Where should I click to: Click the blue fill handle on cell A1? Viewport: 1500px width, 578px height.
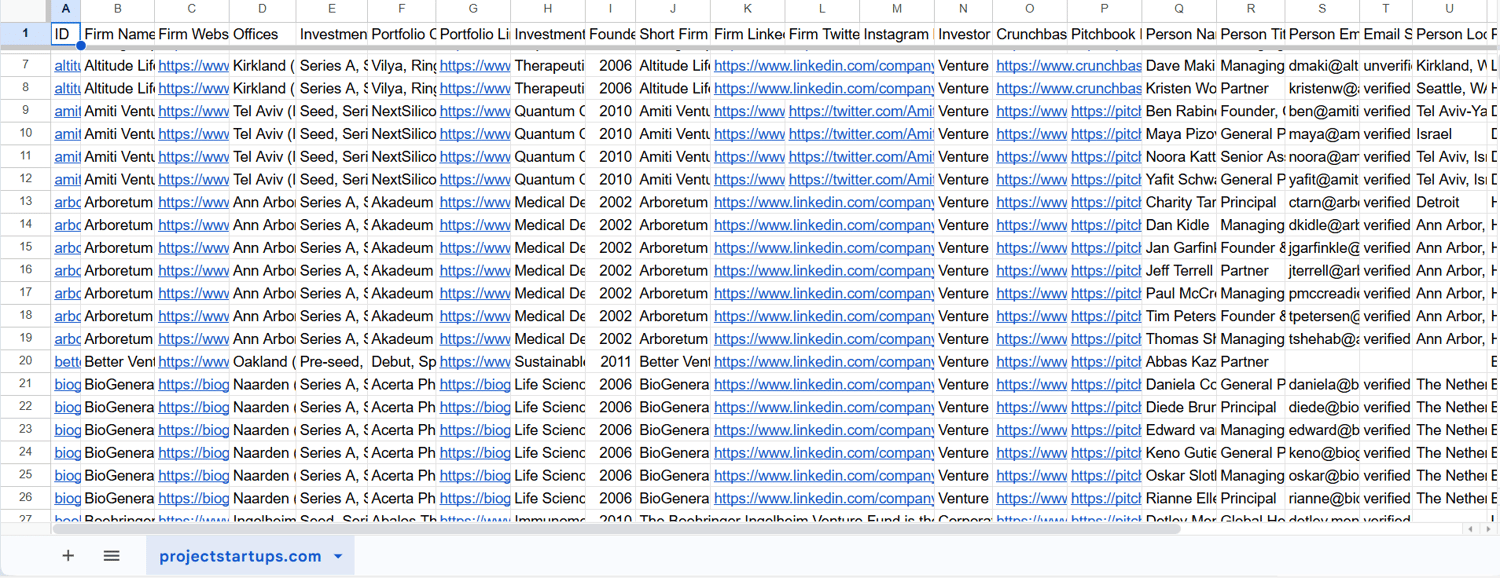tap(80, 45)
